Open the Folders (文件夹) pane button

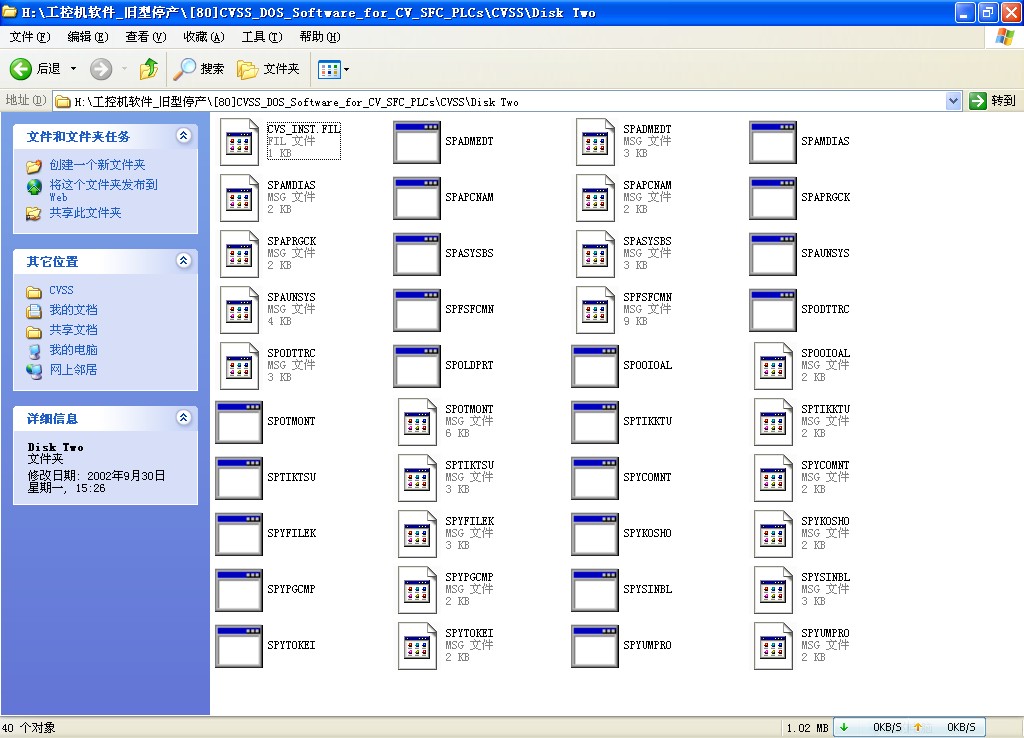coord(268,69)
